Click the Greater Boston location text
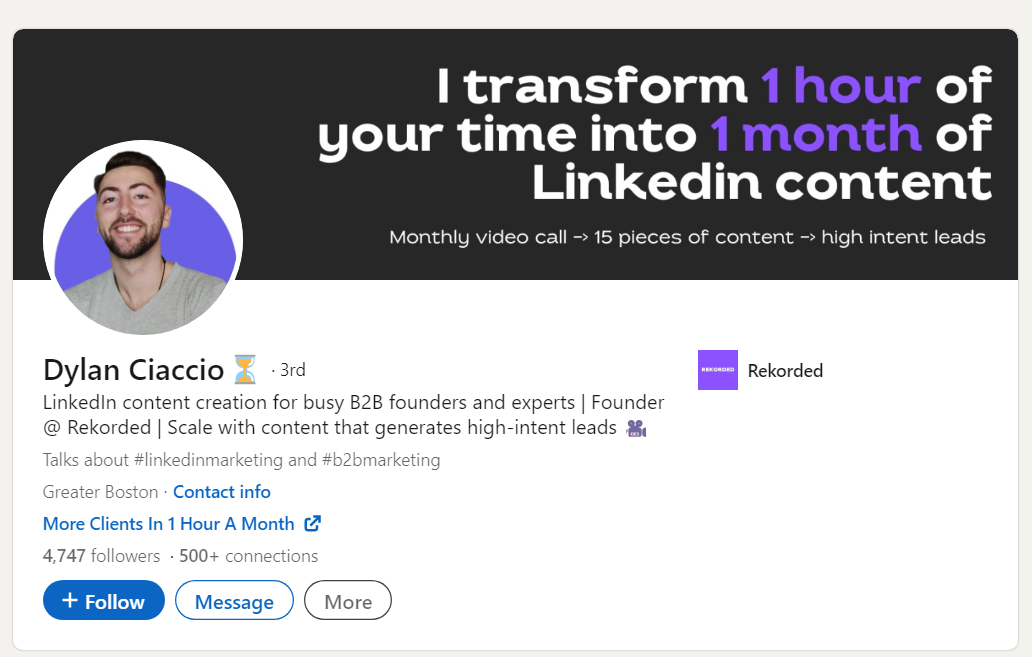The image size is (1032, 657). pyautogui.click(x=100, y=492)
